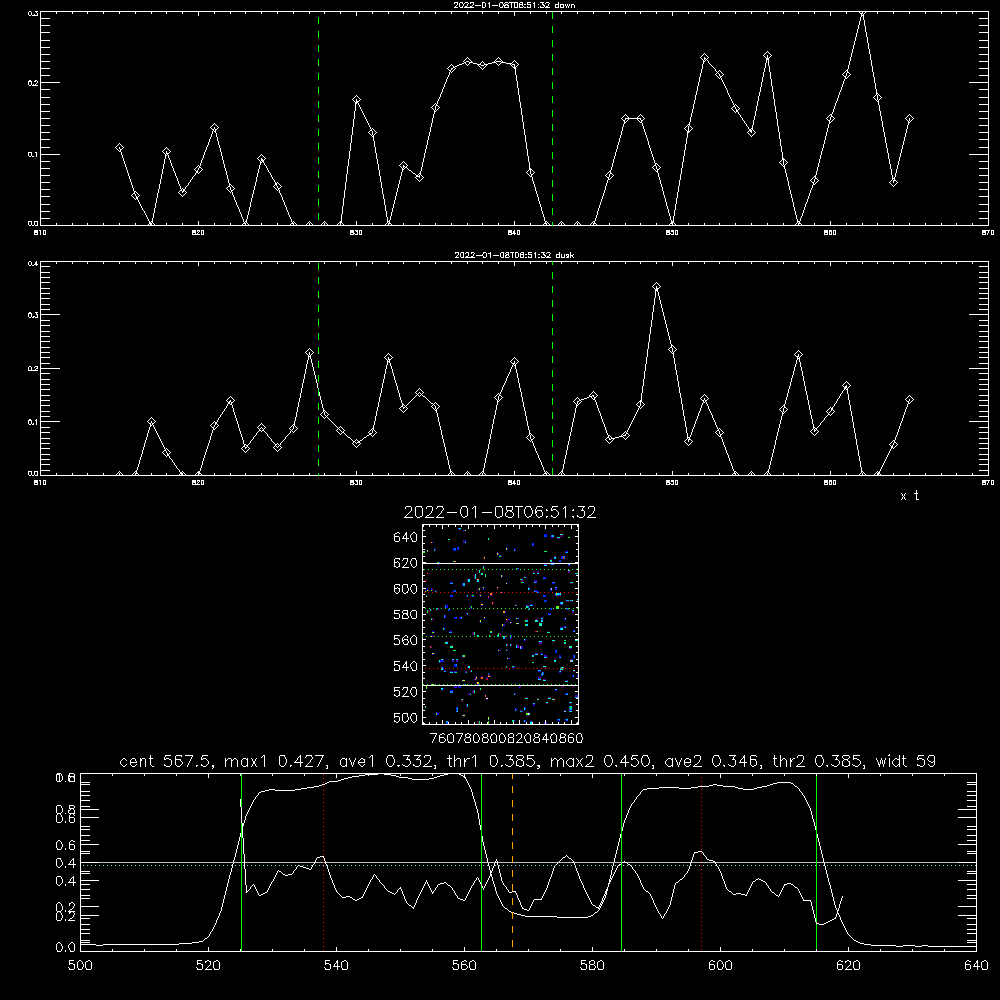1000x1000 pixels.
Task: Click green vertical line near 585 in bottom plot
Action: 622,862
